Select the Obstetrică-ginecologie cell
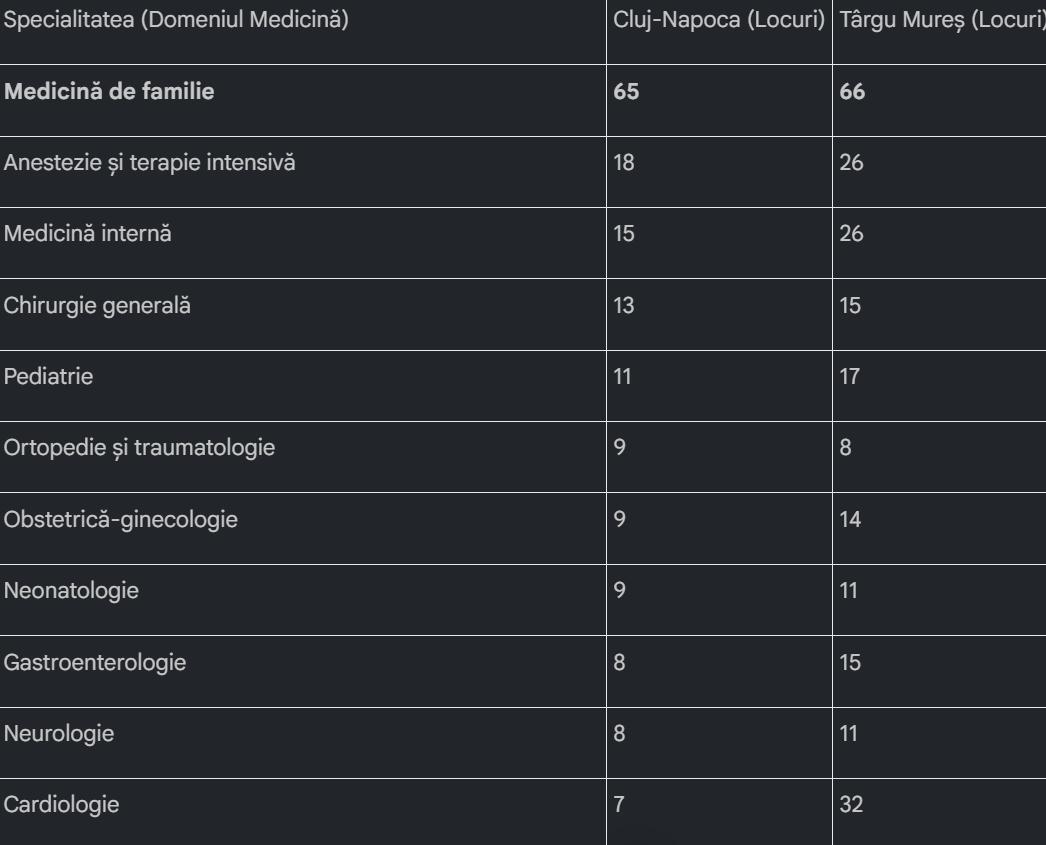 point(121,520)
